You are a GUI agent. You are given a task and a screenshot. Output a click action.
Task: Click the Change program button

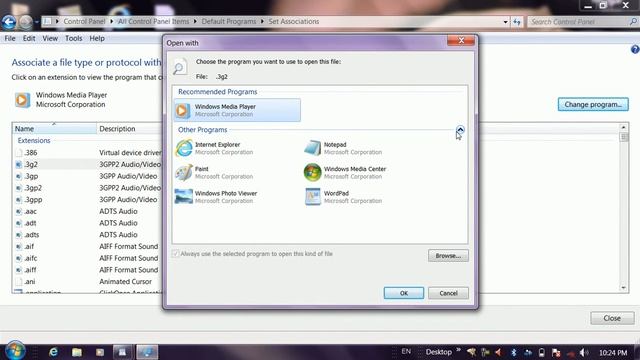593,104
